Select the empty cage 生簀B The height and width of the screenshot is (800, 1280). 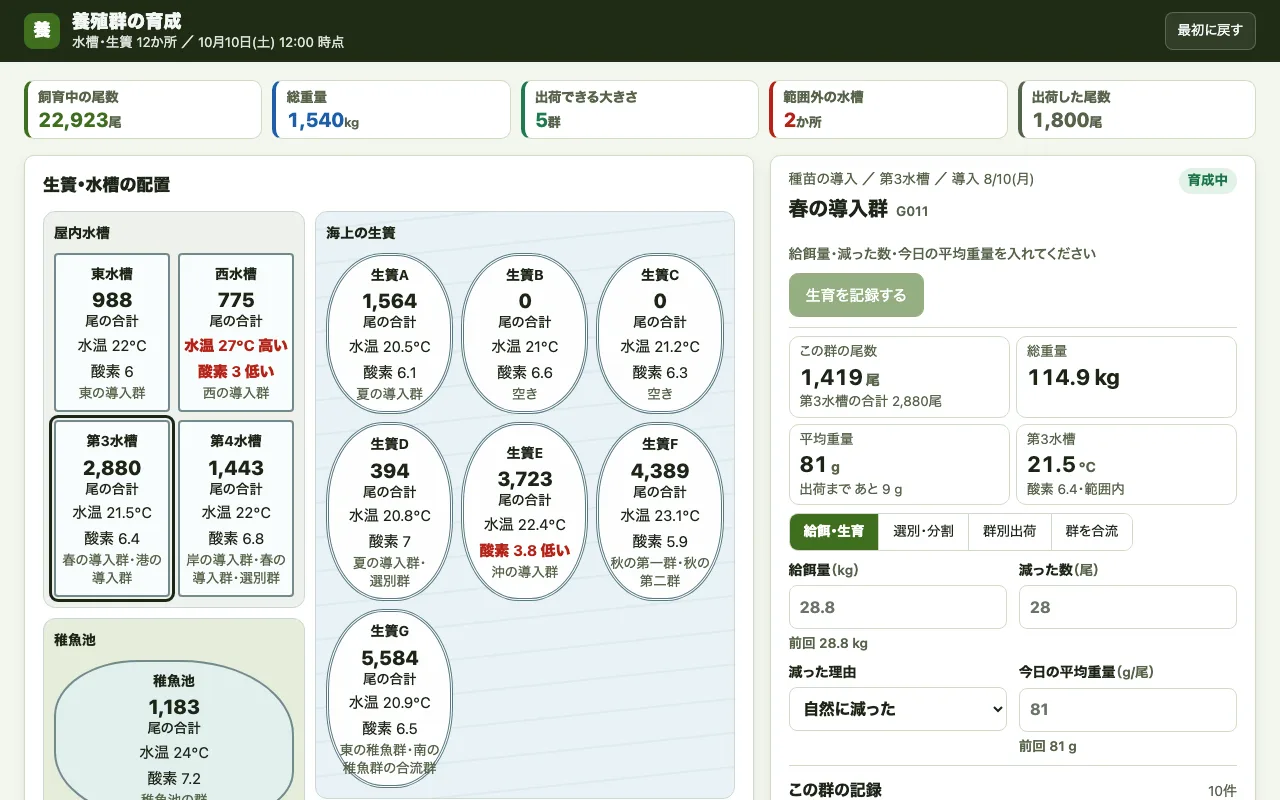525,333
